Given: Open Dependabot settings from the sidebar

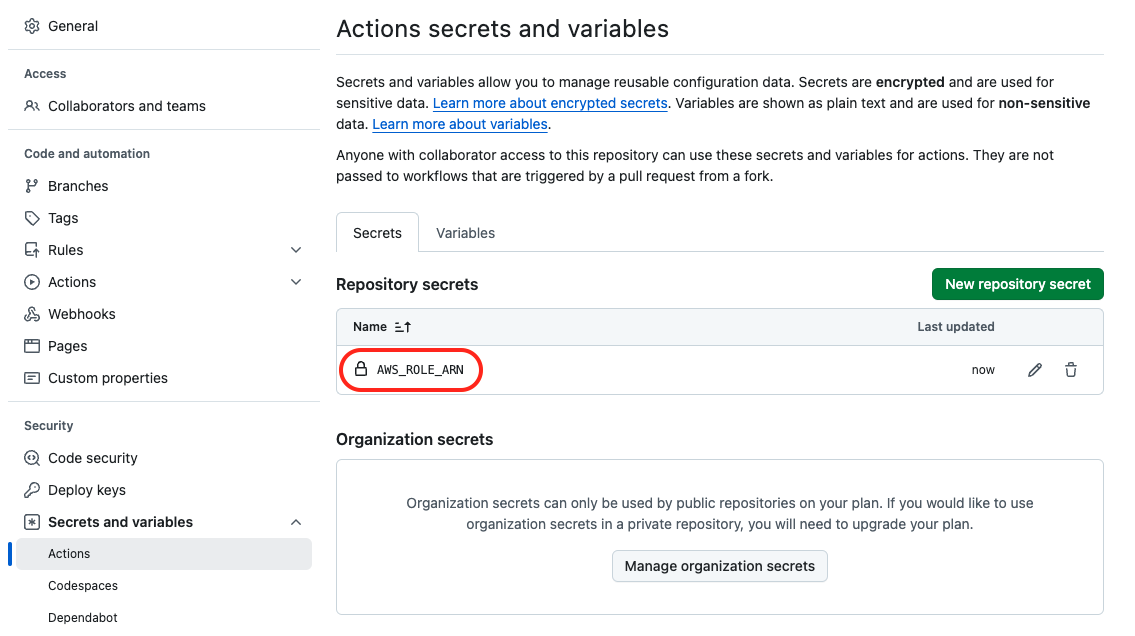Looking at the screenshot, I should coord(82,617).
